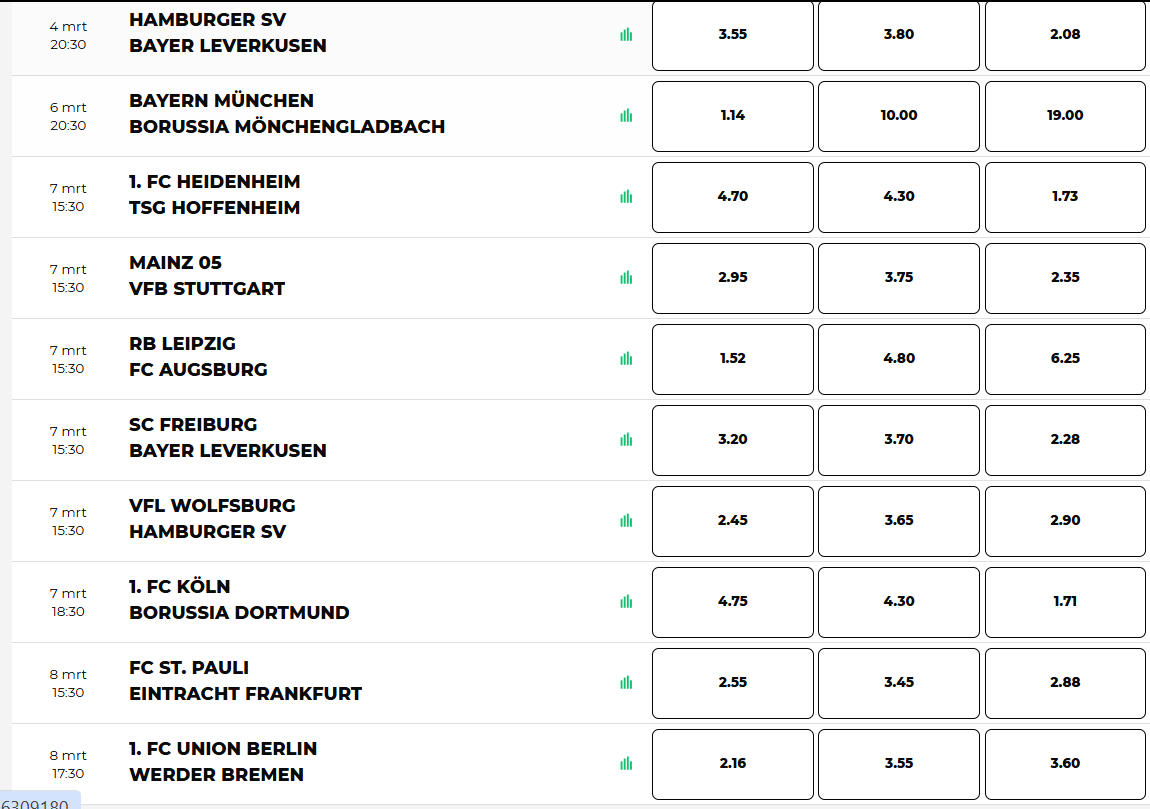Screen dimensions: 1150x809
Task: Select Bayern München home win odds 1.14
Action: pos(733,116)
